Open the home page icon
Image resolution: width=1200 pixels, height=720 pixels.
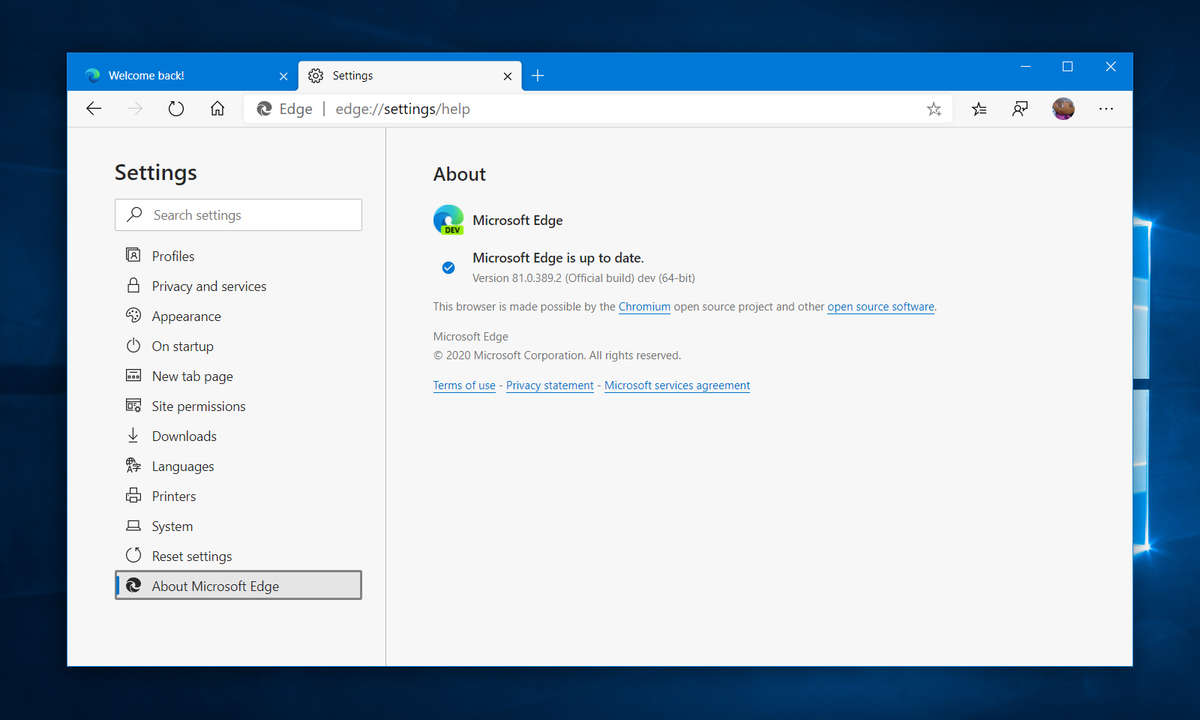point(217,109)
